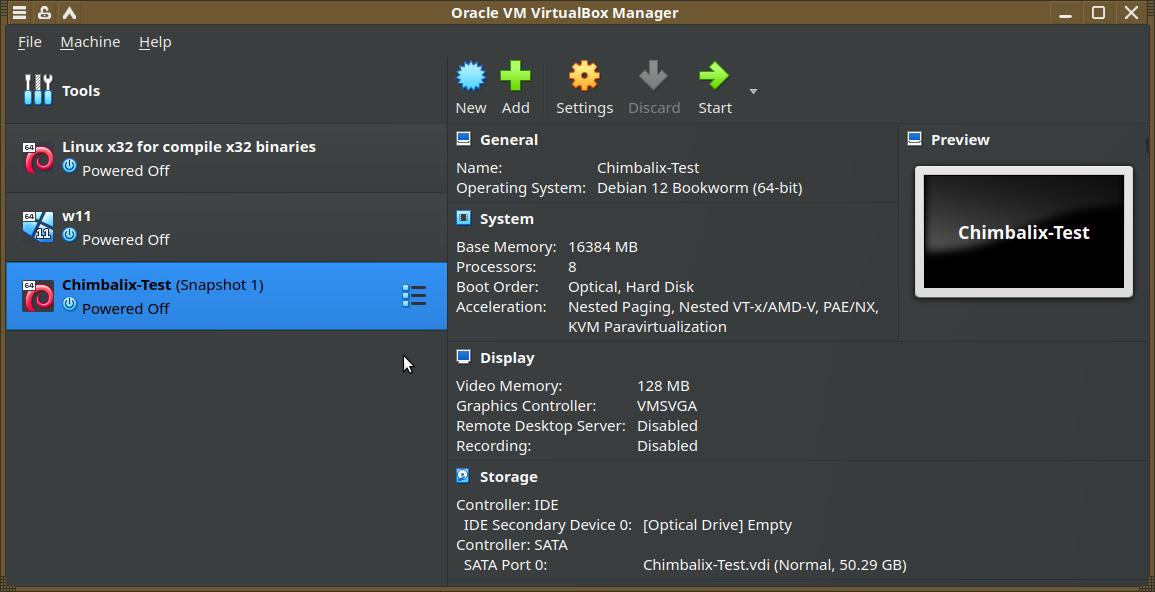1155x592 pixels.
Task: Click the General section header link
Action: [x=508, y=140]
